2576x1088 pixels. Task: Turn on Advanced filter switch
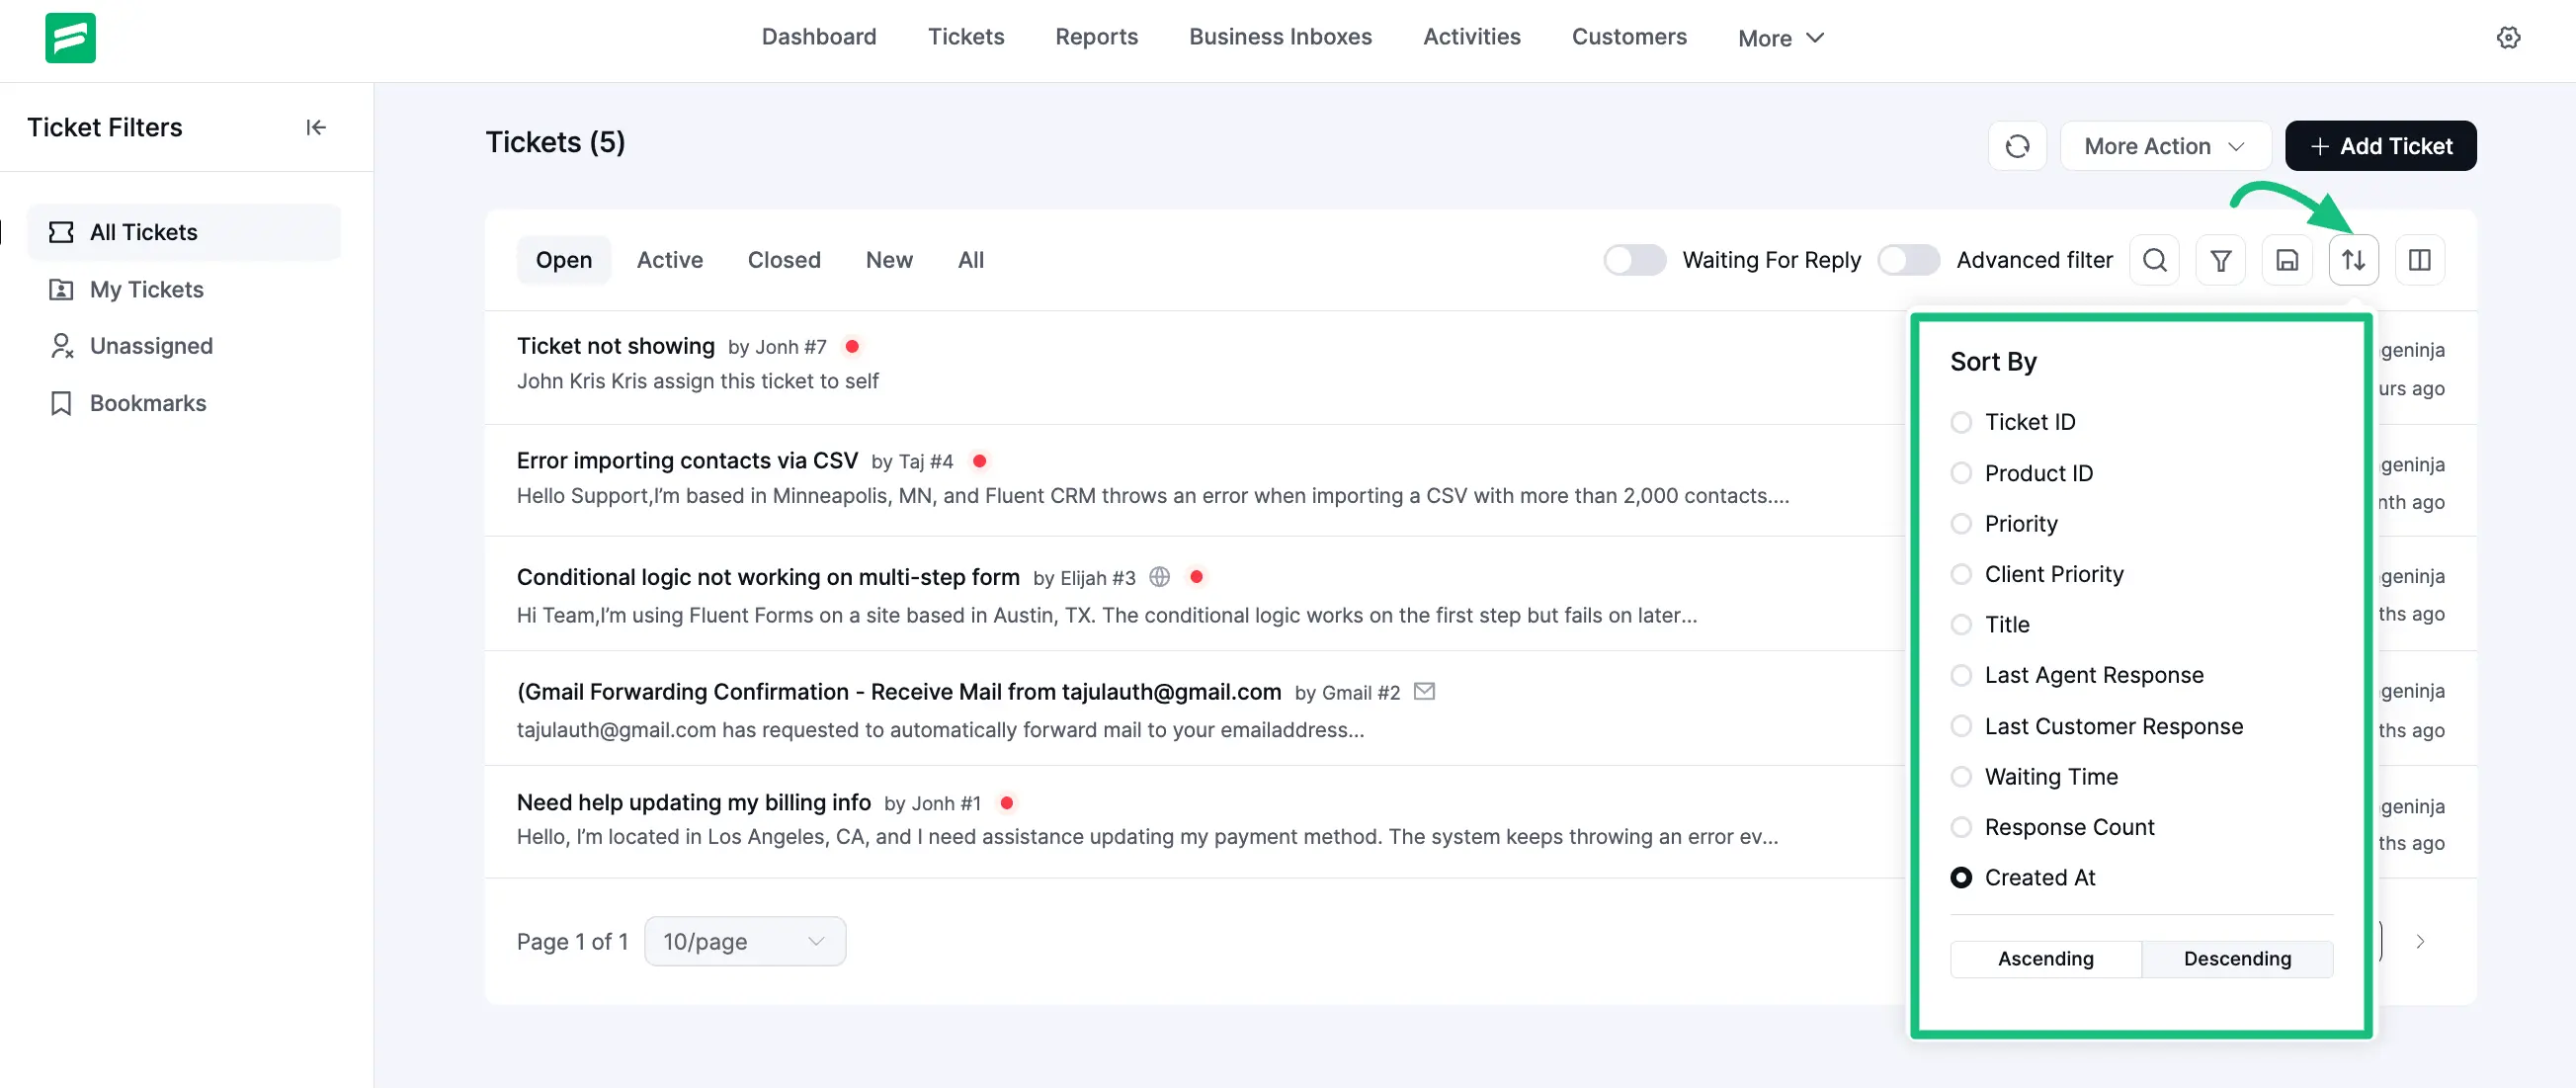[1907, 260]
